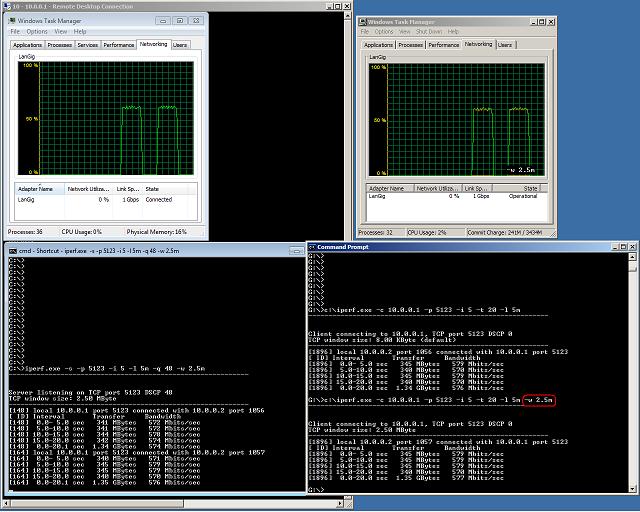Open File menu in right Task Manager
640x512 pixels.
pyautogui.click(x=365, y=31)
